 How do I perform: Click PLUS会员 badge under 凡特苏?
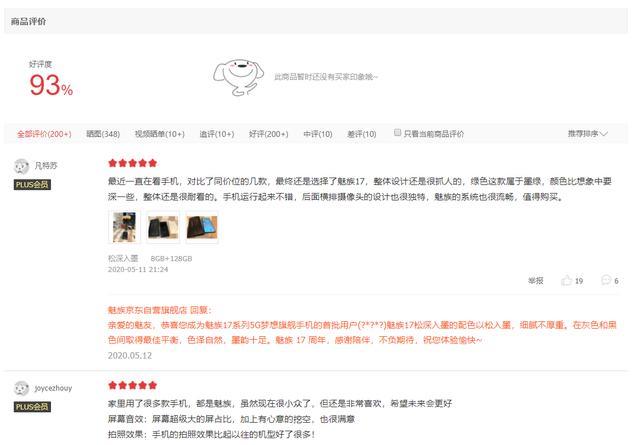tap(32, 185)
